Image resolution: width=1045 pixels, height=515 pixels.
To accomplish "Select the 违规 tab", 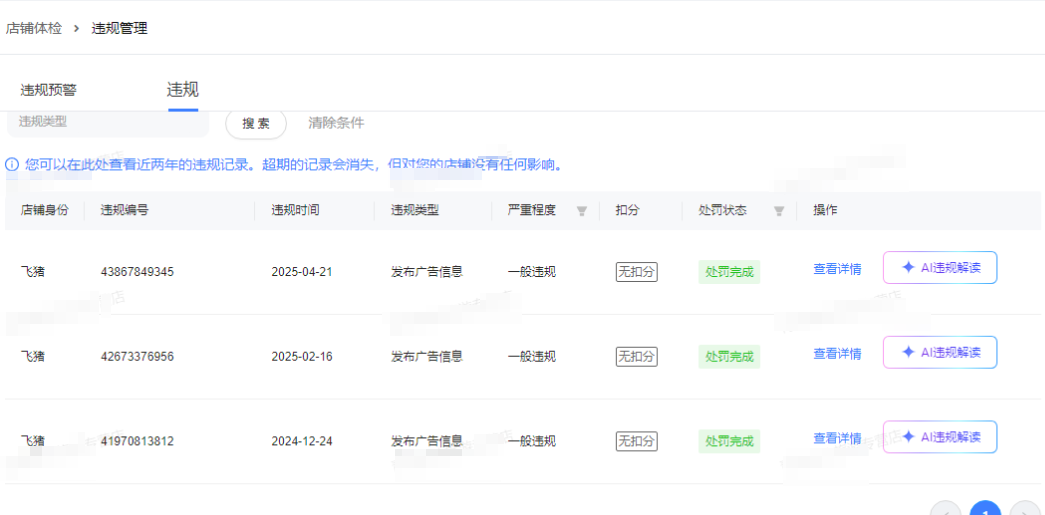I will point(182,90).
